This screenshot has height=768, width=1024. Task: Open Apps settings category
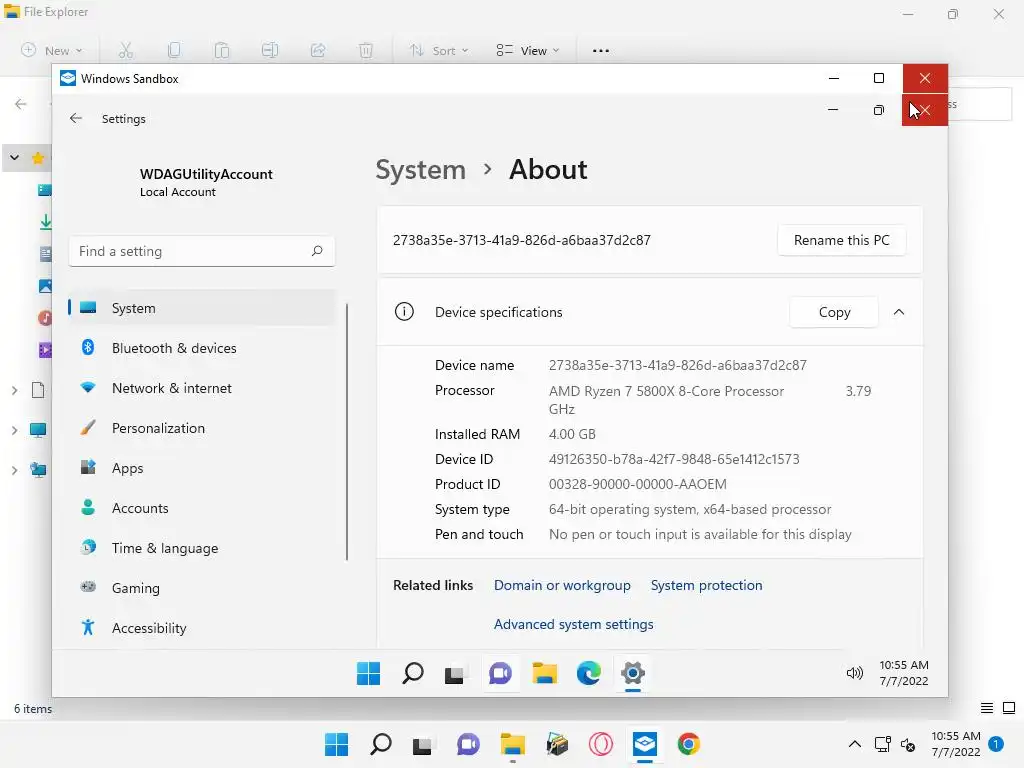202,468
